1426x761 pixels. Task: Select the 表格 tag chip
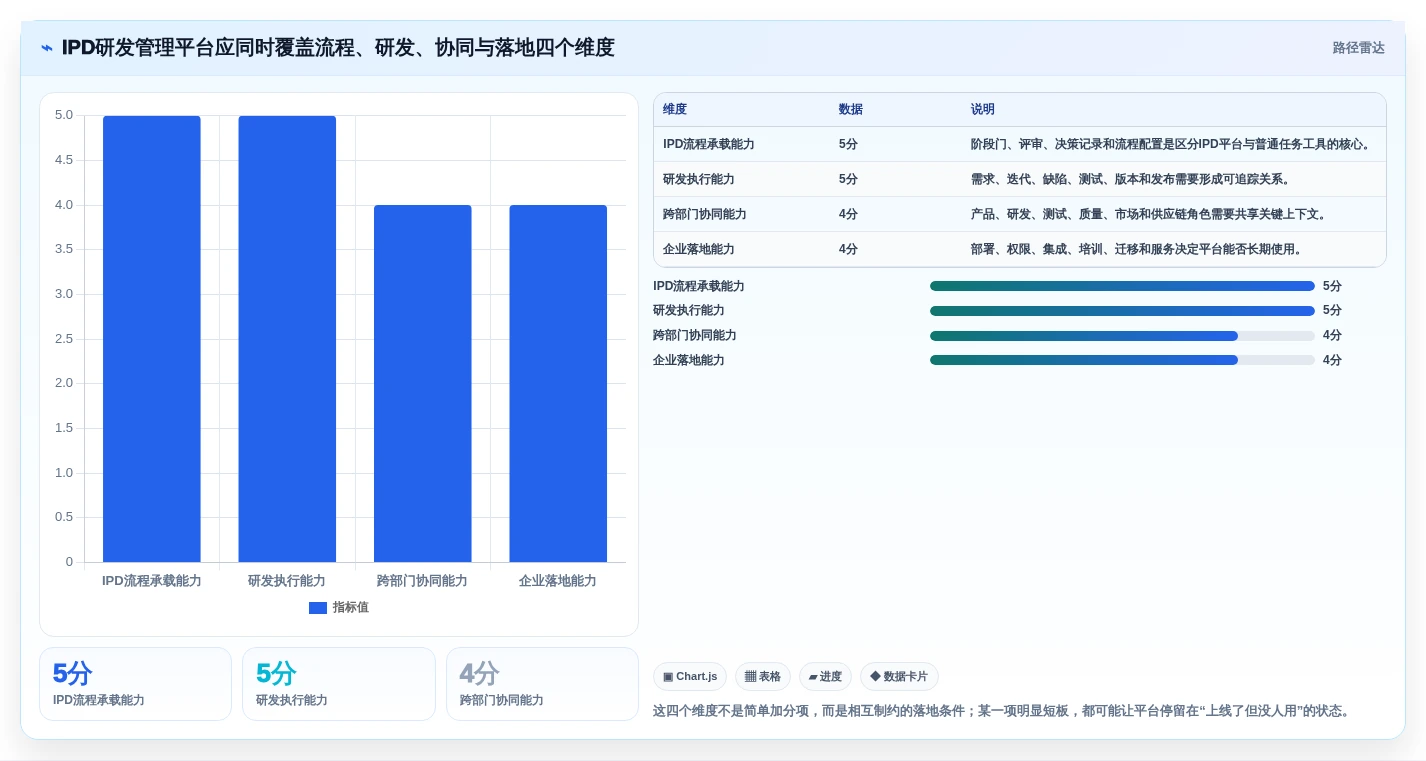(x=763, y=677)
